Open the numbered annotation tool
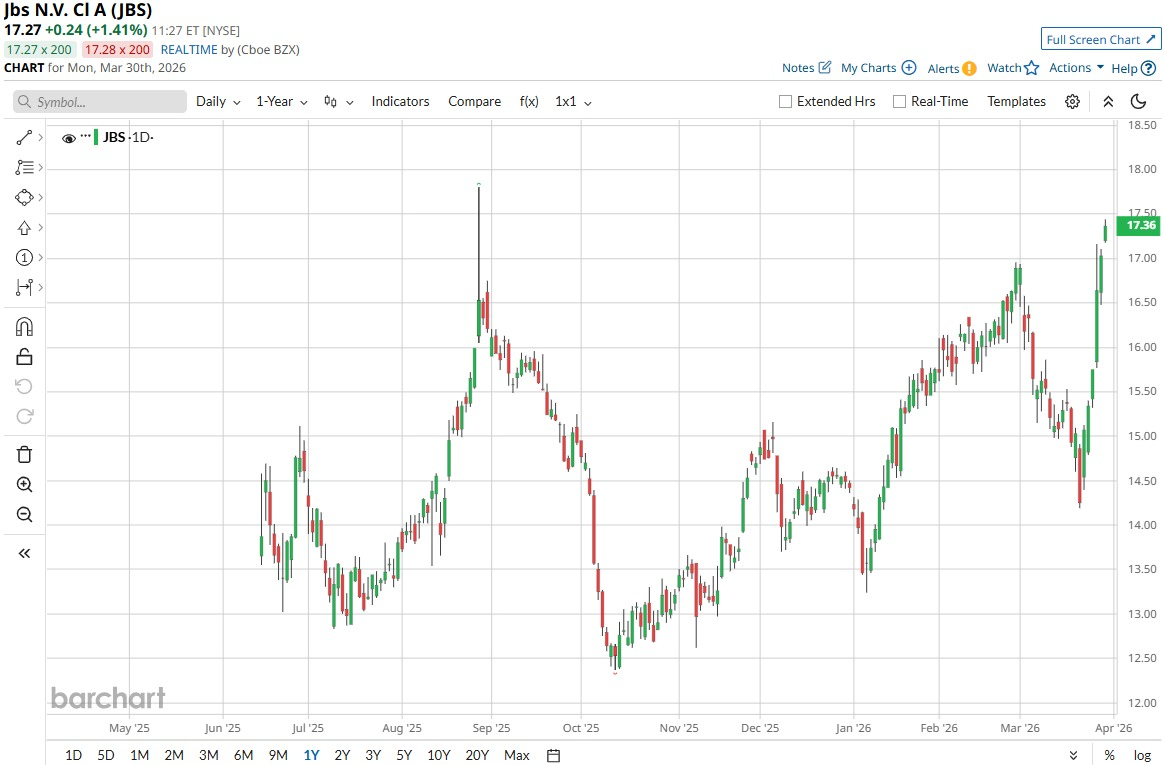This screenshot has height=765, width=1164. pyautogui.click(x=24, y=257)
